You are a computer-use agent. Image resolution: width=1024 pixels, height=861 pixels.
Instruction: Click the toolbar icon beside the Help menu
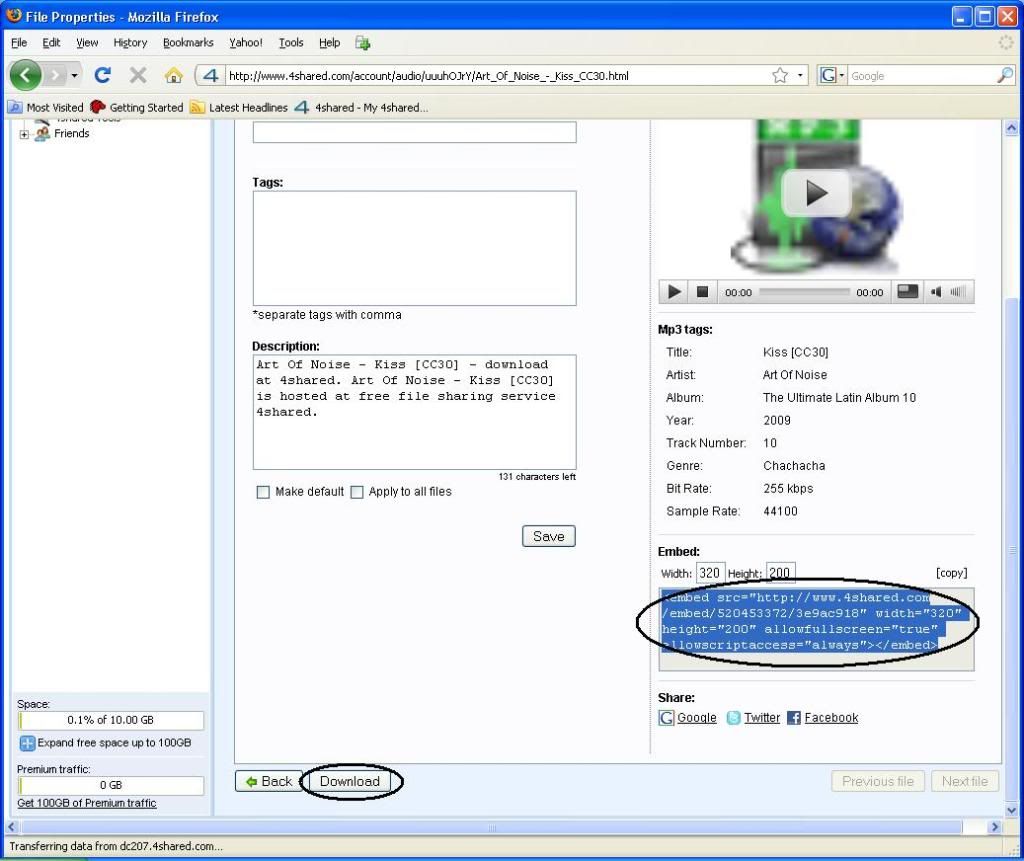click(362, 43)
